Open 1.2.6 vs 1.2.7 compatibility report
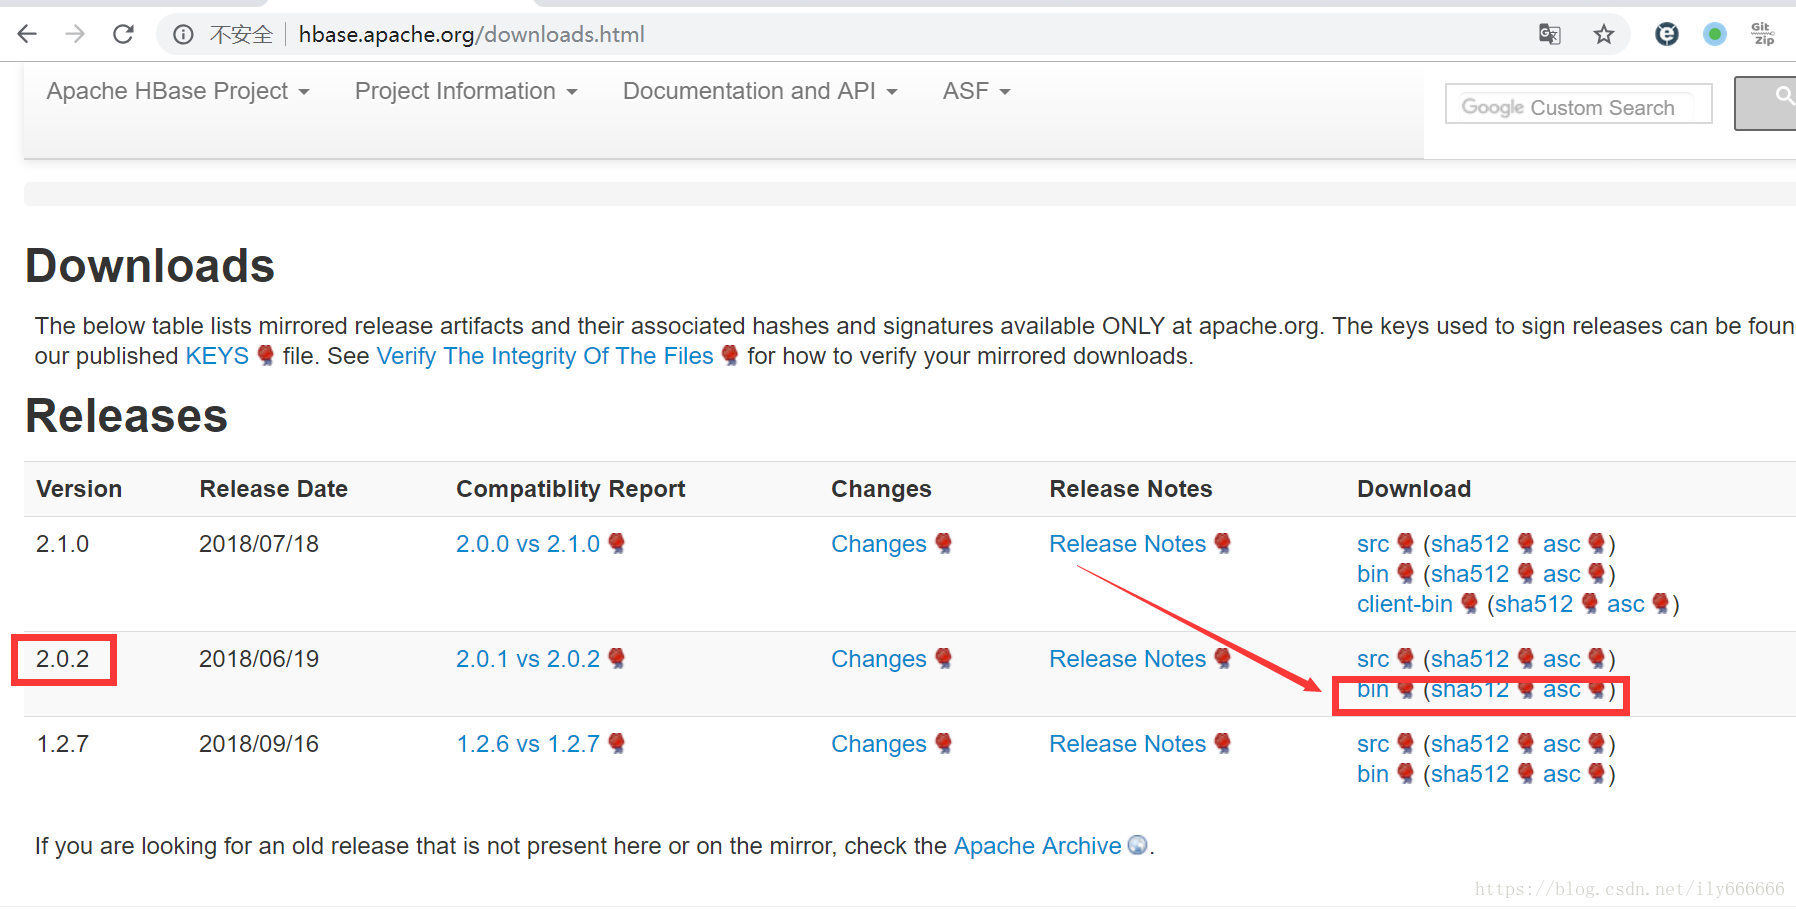Screen dimensions: 1796x909 528,744
